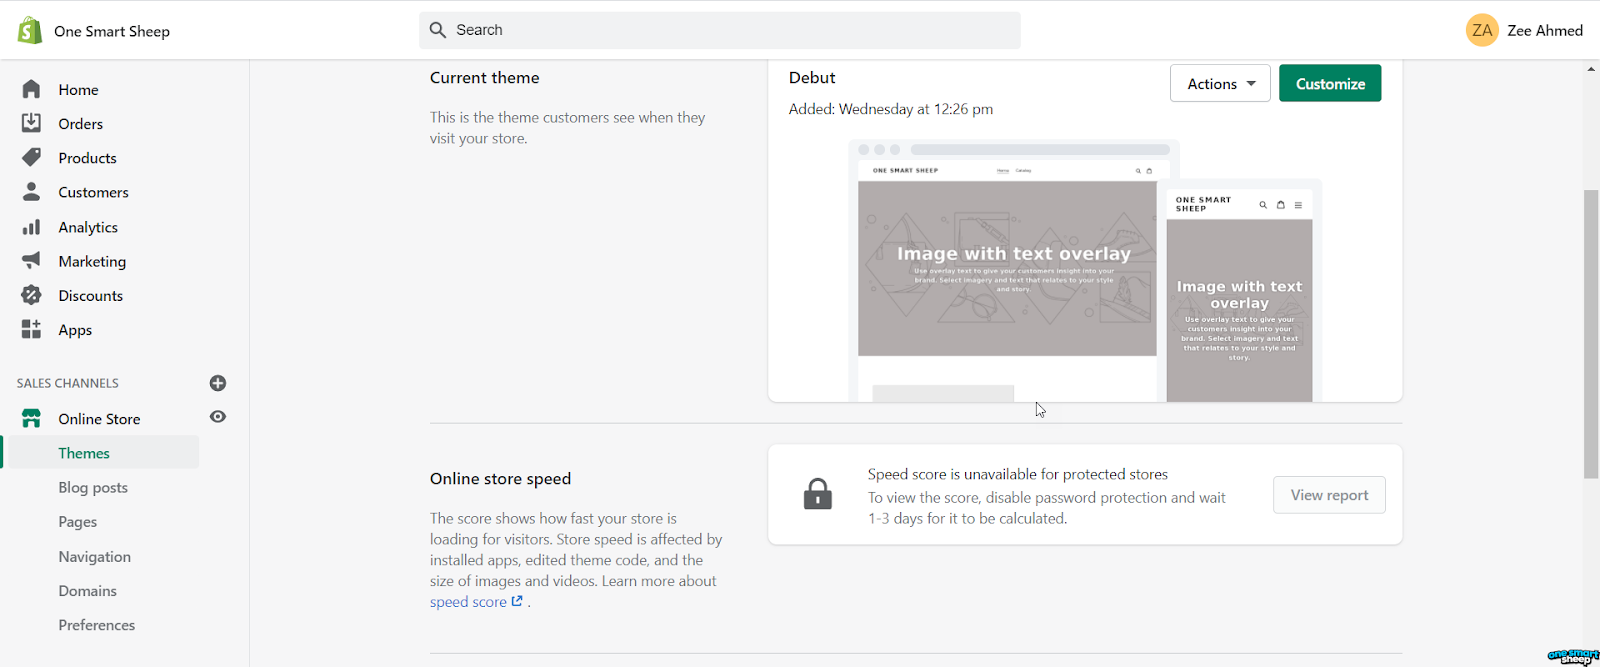Click the Apps grid icon
The width and height of the screenshot is (1600, 667).
(x=32, y=329)
